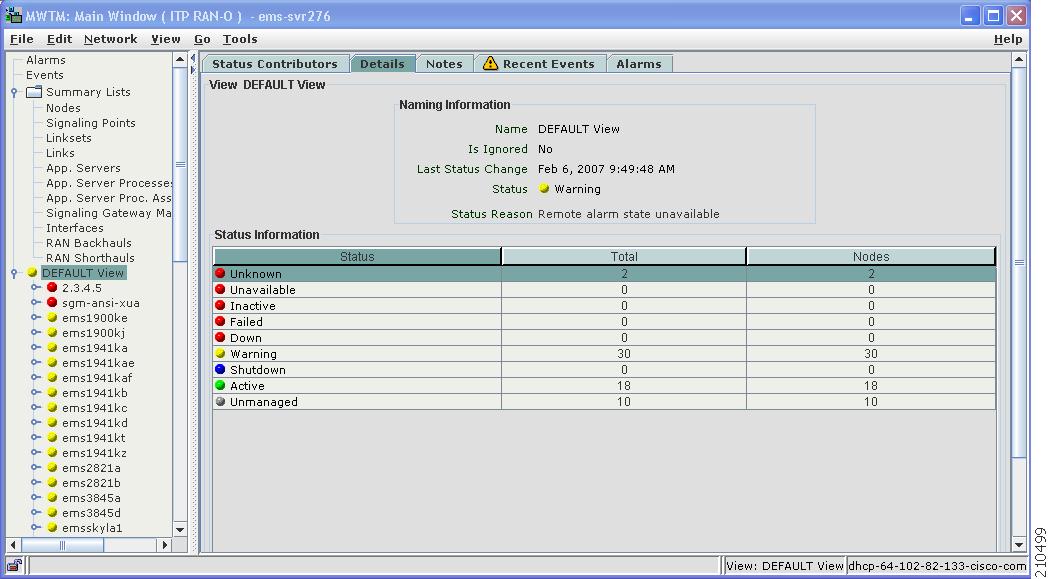Select Events in the navigation tree
Viewport: 1048px width, 579px height.
45,75
